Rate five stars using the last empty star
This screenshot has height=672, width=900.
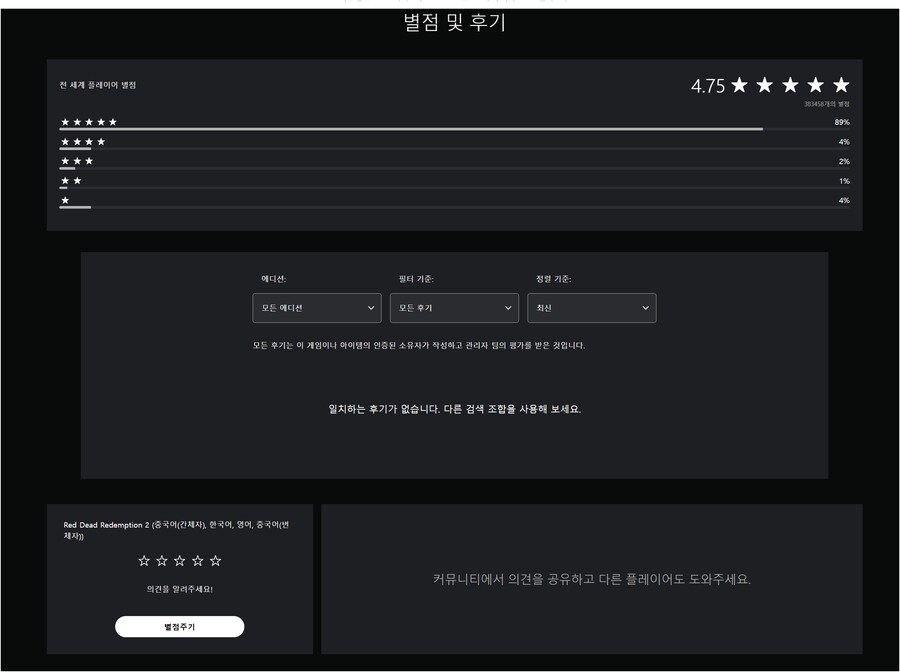pos(216,561)
